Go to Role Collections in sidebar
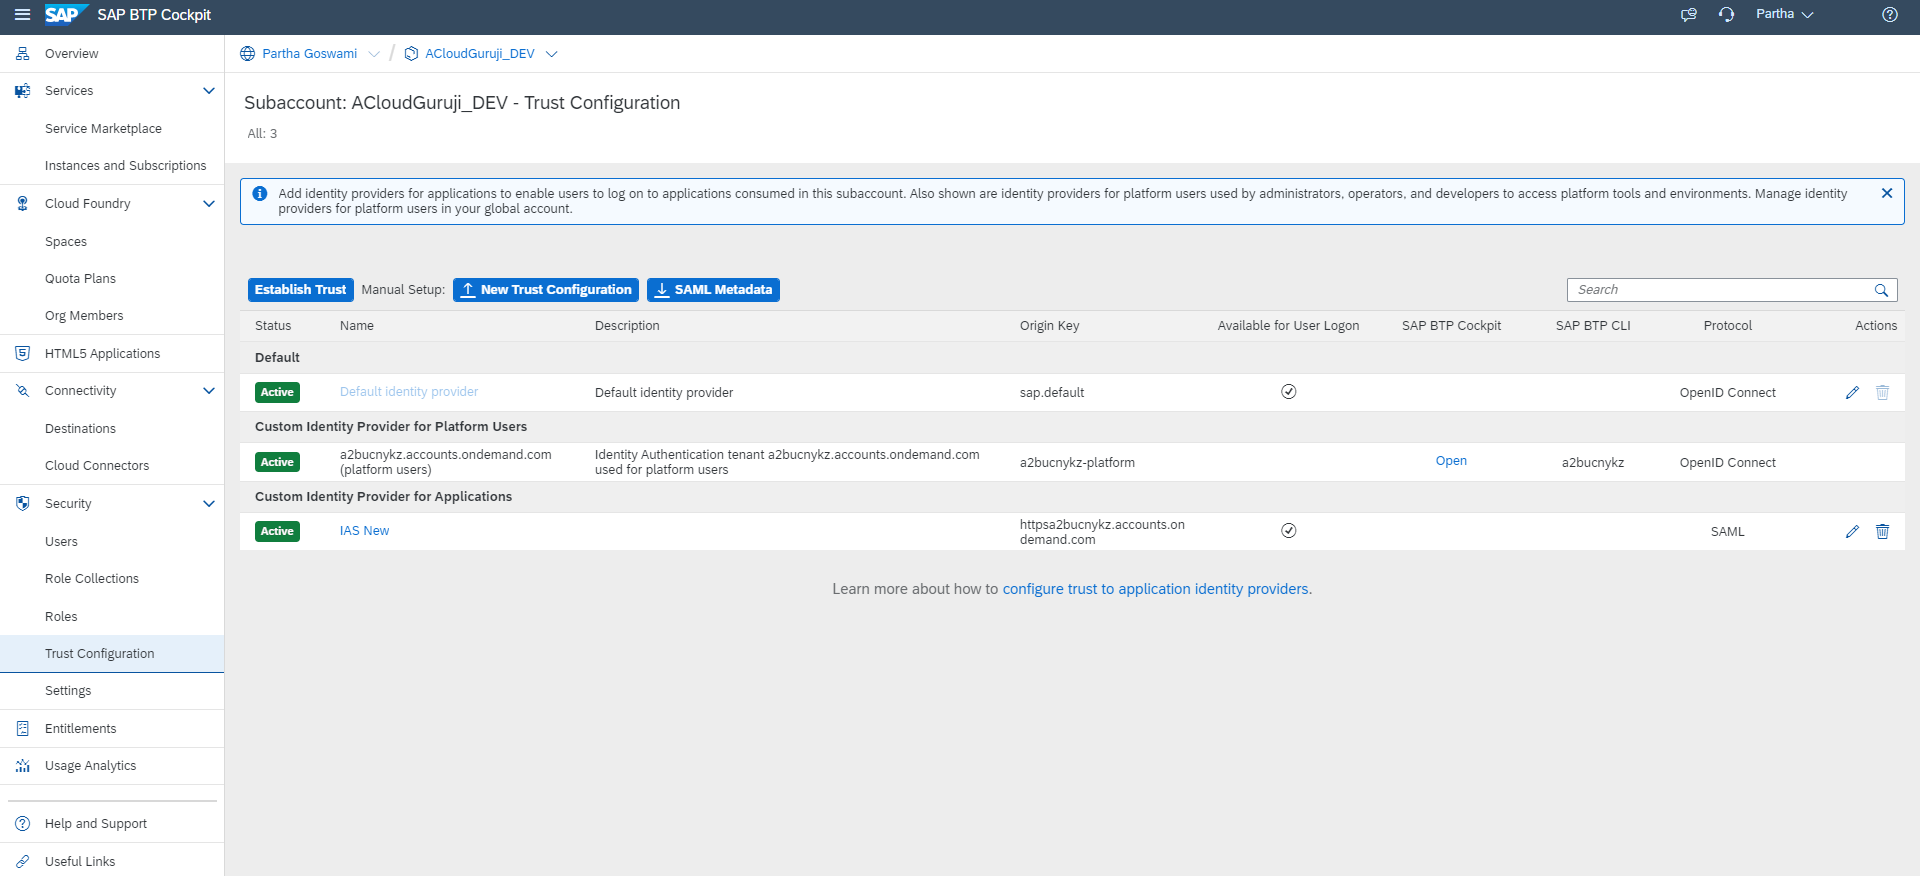The height and width of the screenshot is (876, 1920). 92,579
